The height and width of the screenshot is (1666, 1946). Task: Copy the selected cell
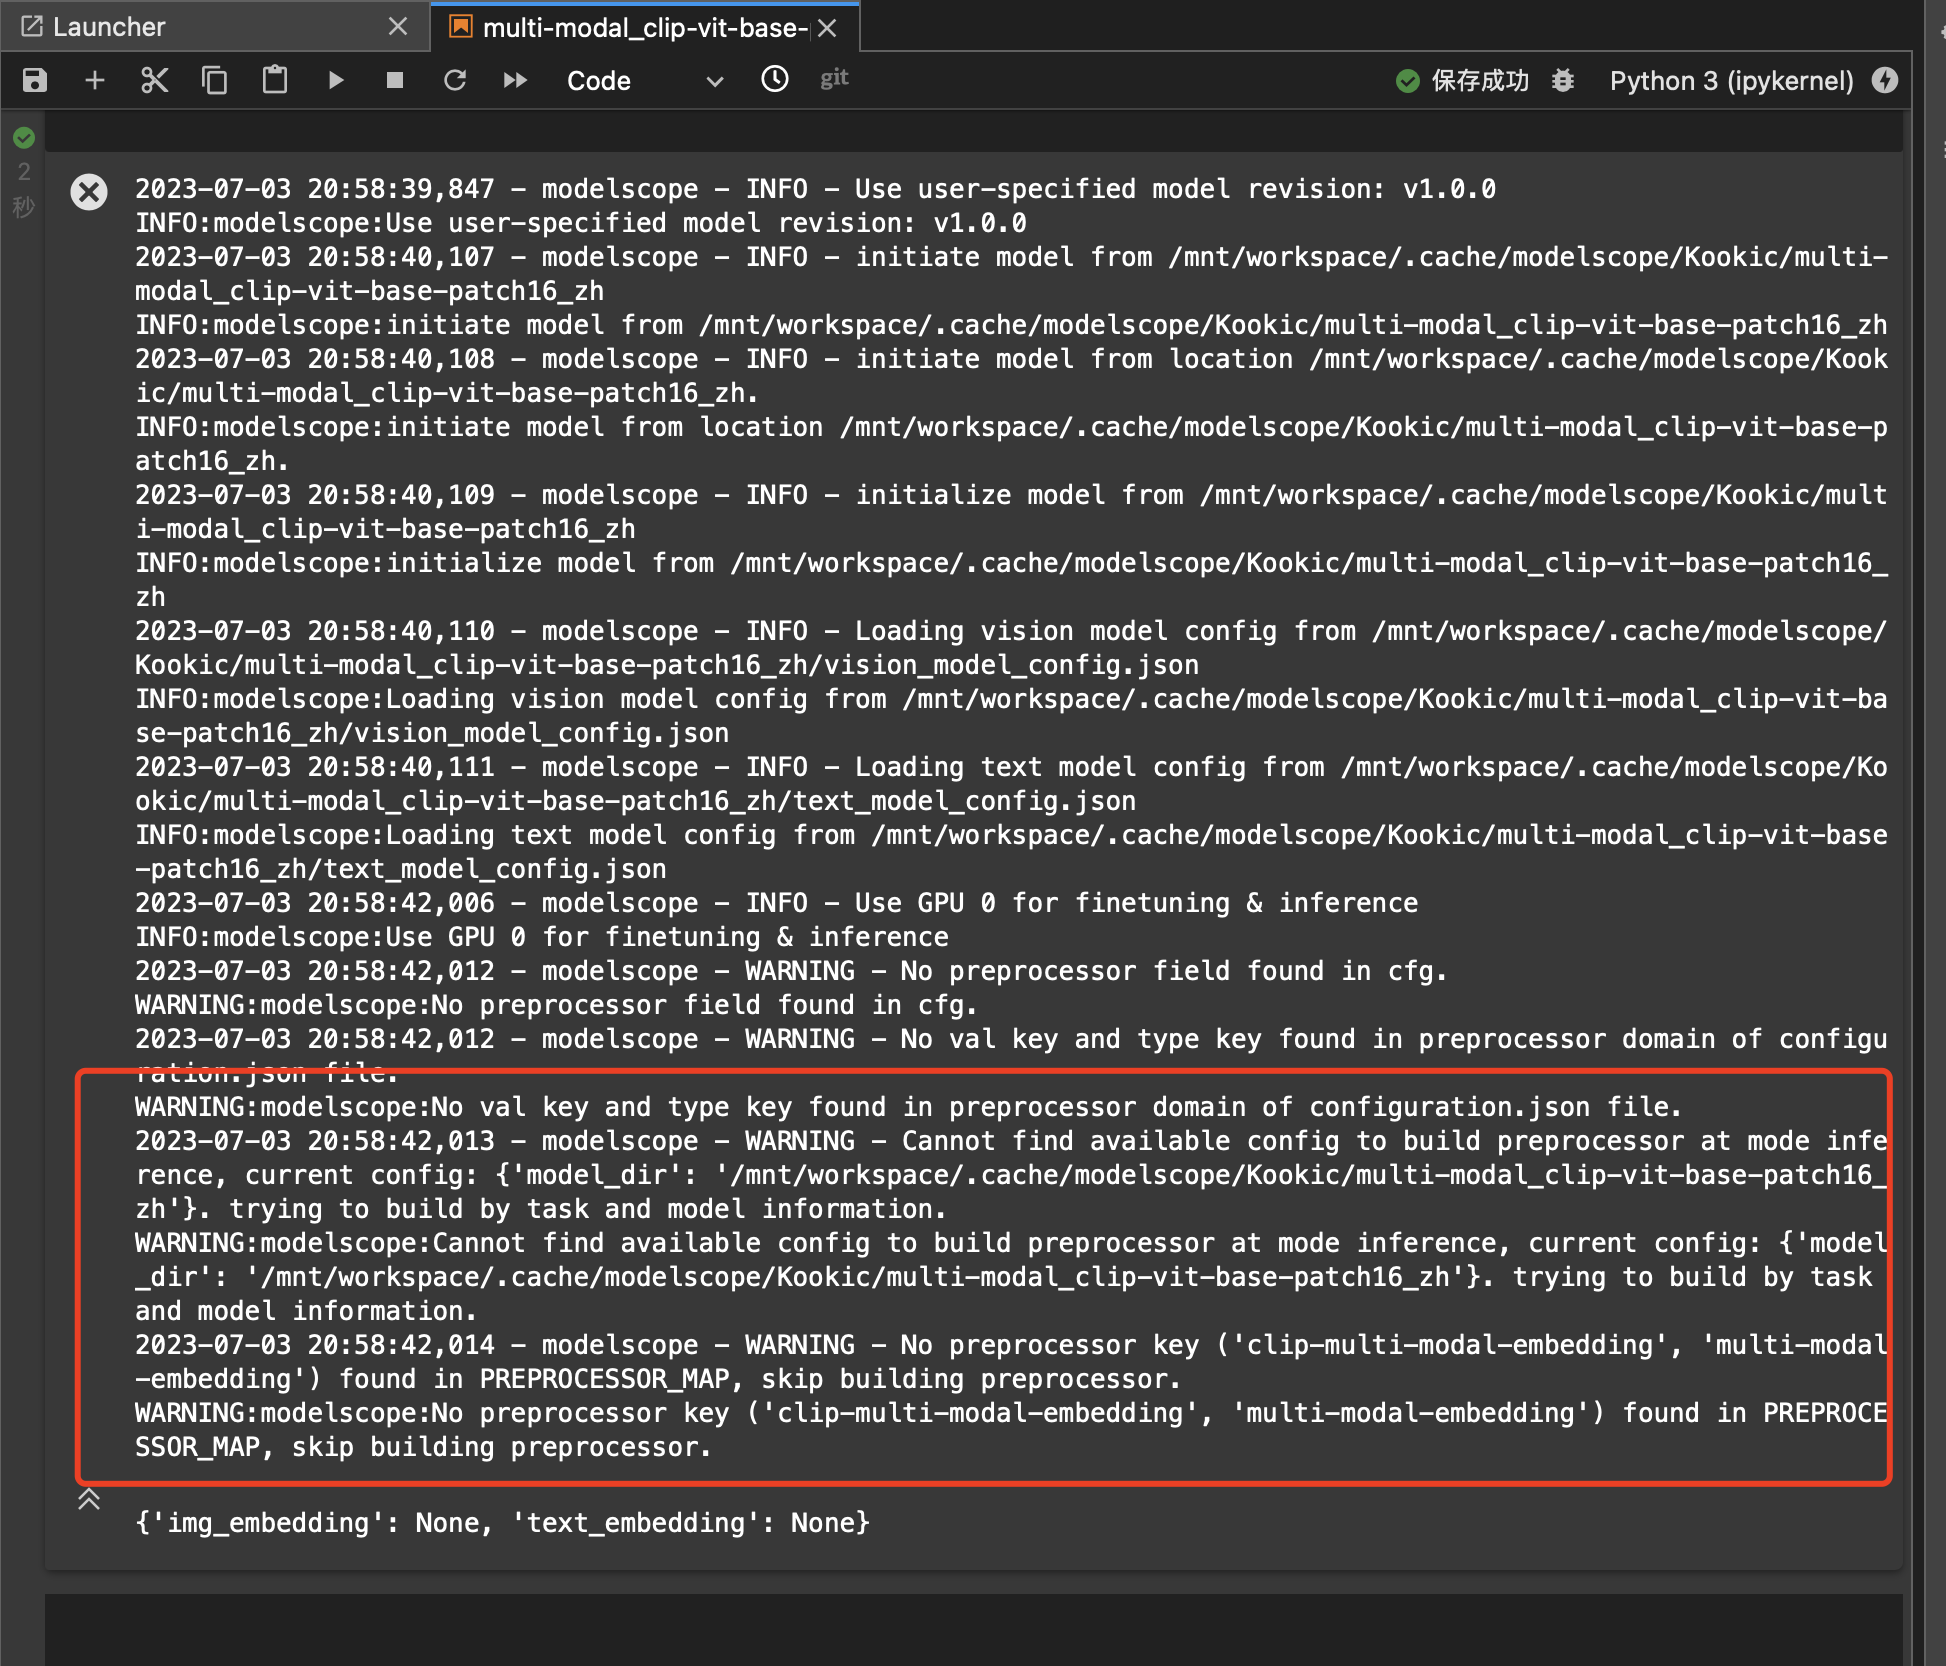(214, 80)
